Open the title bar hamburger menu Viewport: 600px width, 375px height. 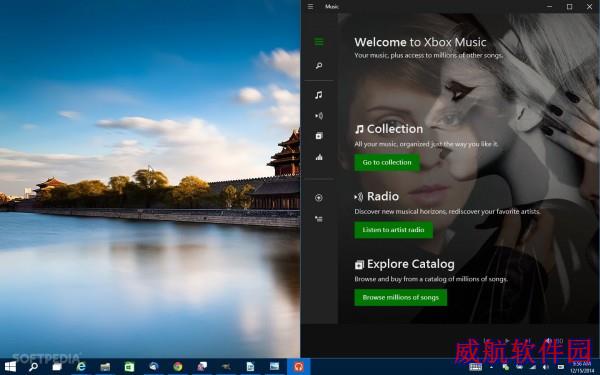click(x=310, y=7)
